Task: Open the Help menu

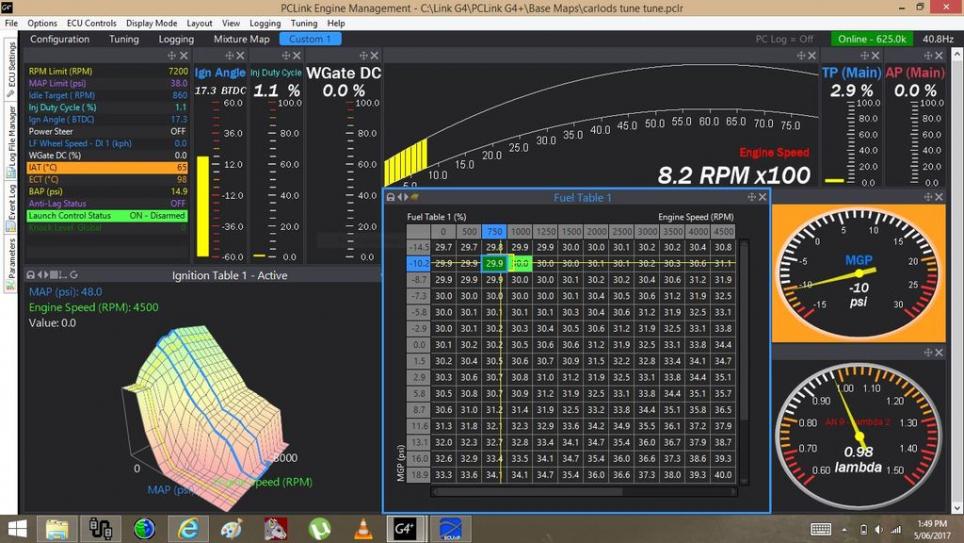Action: tap(336, 23)
